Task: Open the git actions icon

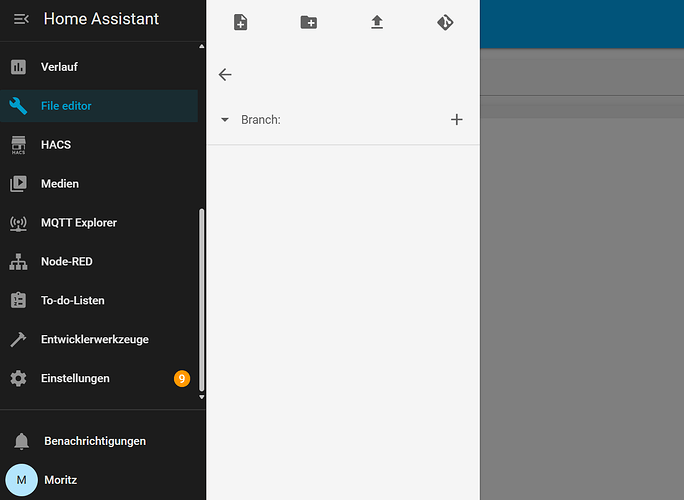Action: tap(445, 22)
